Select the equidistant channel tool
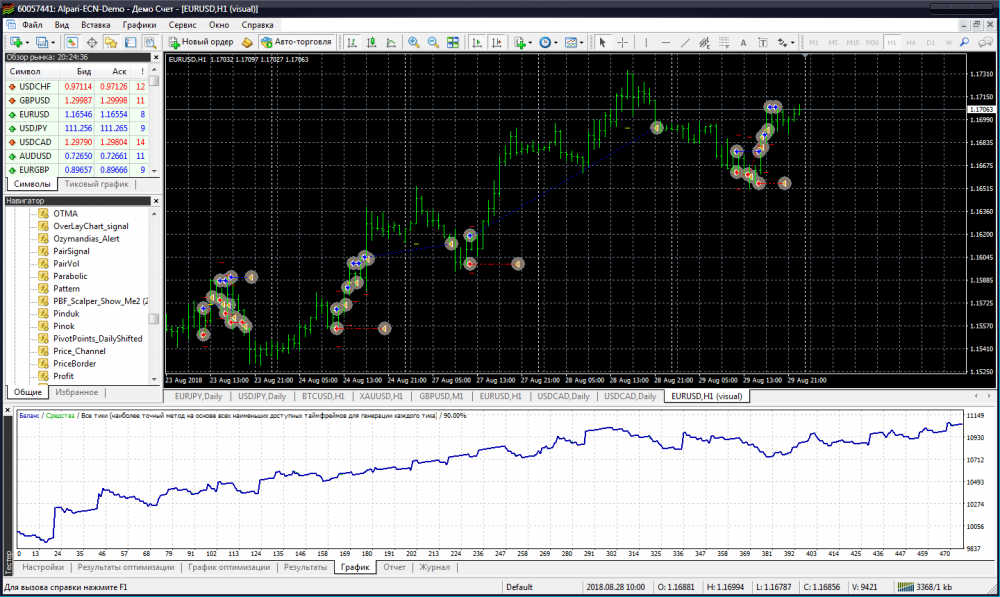Viewport: 1000px width, 597px height. pyautogui.click(x=704, y=42)
